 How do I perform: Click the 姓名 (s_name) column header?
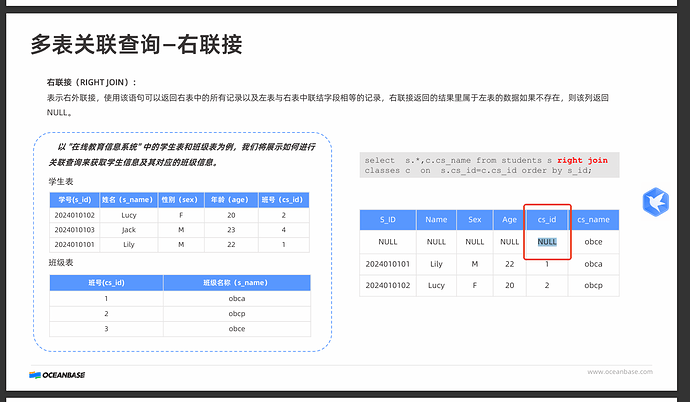click(129, 200)
